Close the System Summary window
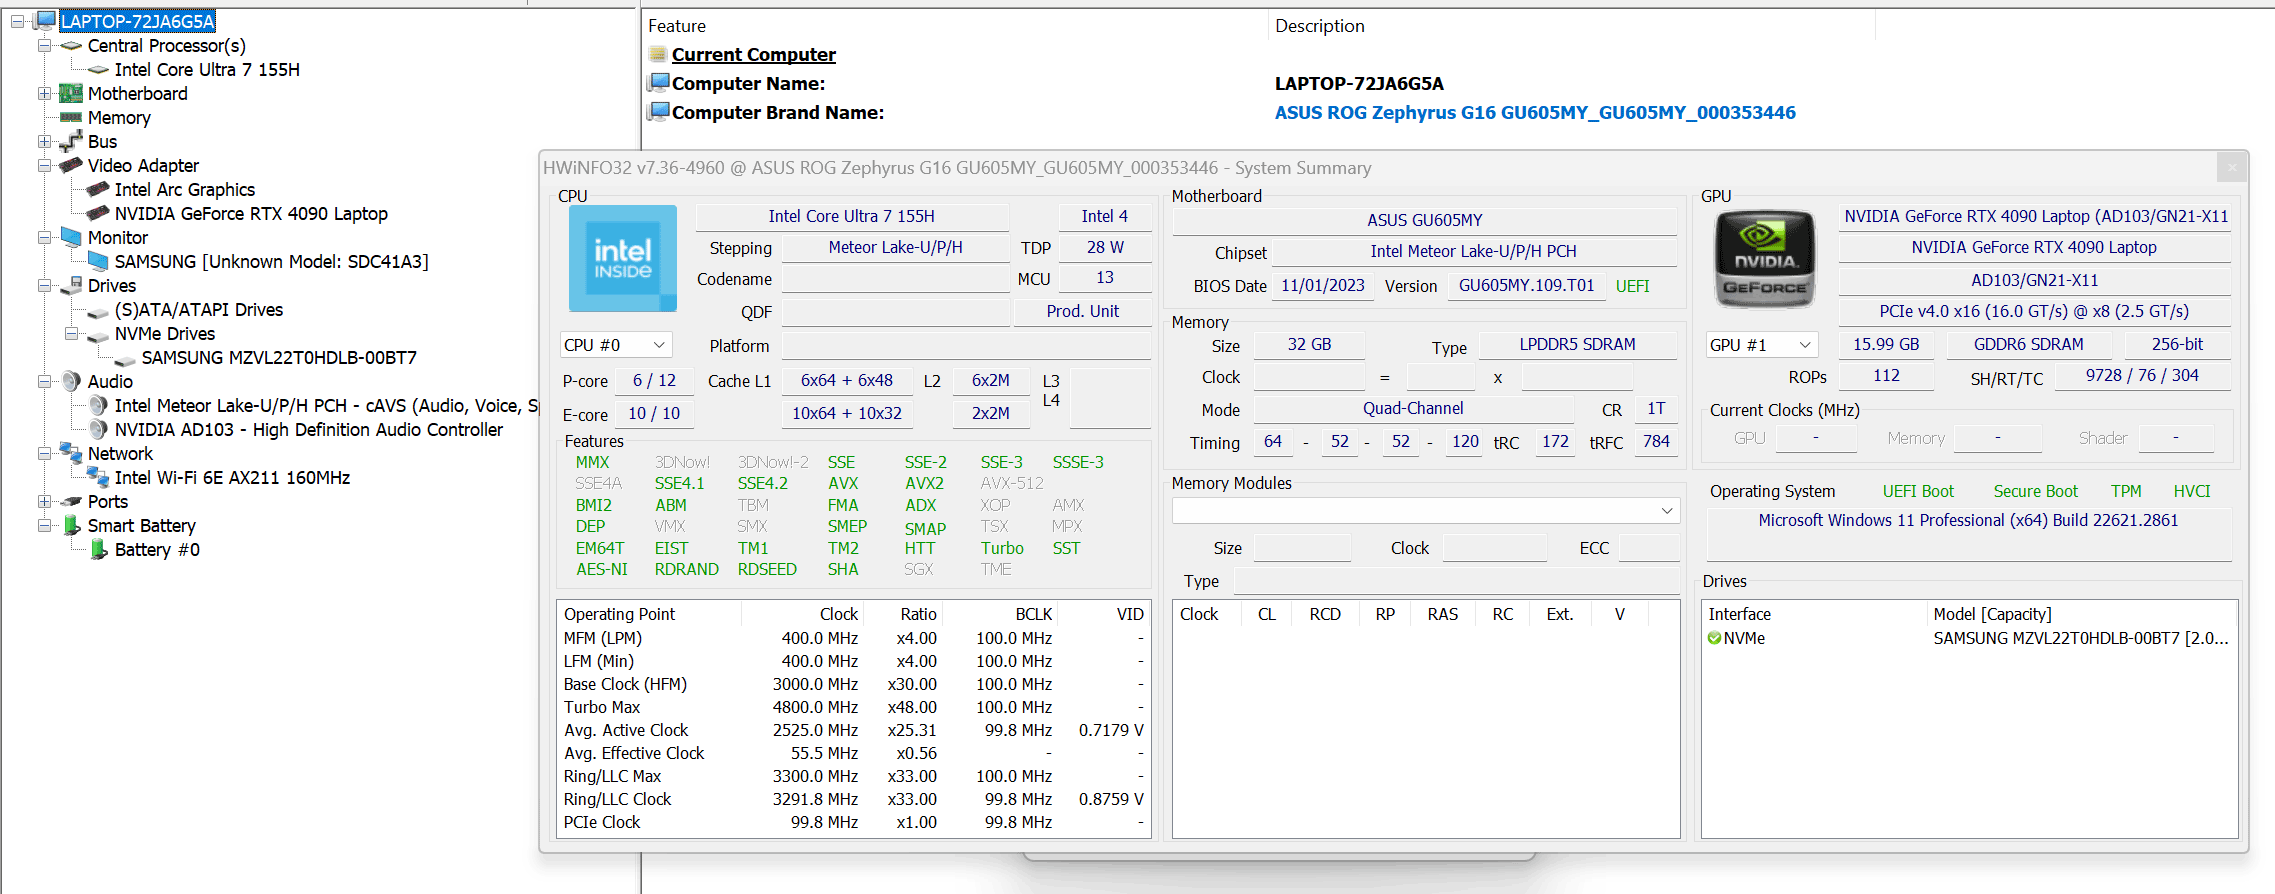Screen dimensions: 2275x894 tap(2232, 167)
